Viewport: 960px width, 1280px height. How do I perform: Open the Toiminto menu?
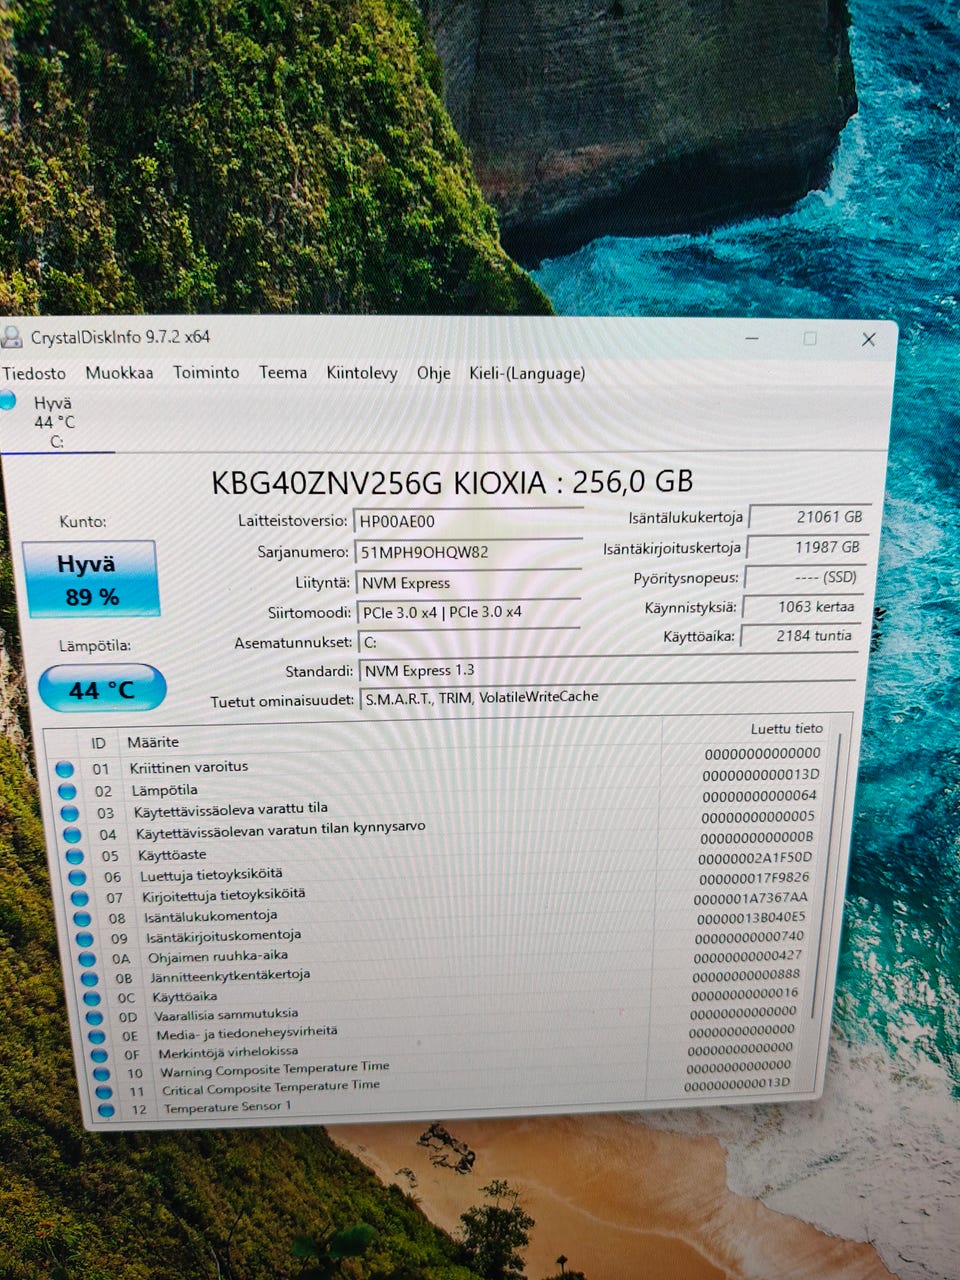[206, 372]
